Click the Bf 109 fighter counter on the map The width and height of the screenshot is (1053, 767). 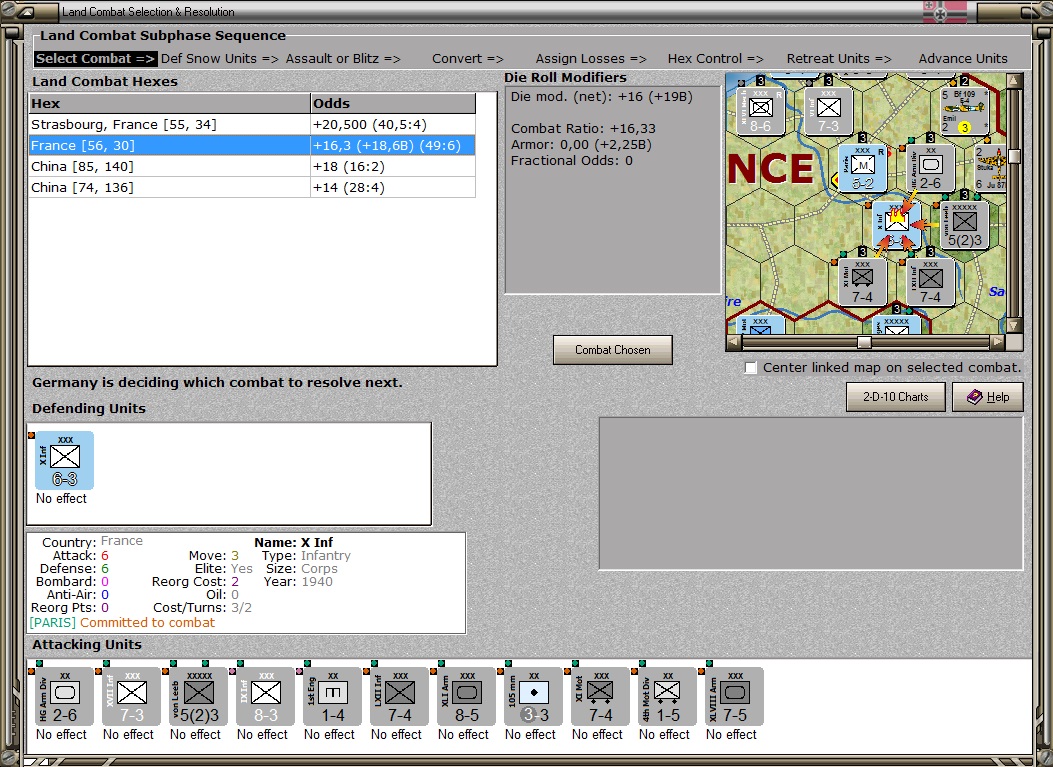[x=964, y=111]
